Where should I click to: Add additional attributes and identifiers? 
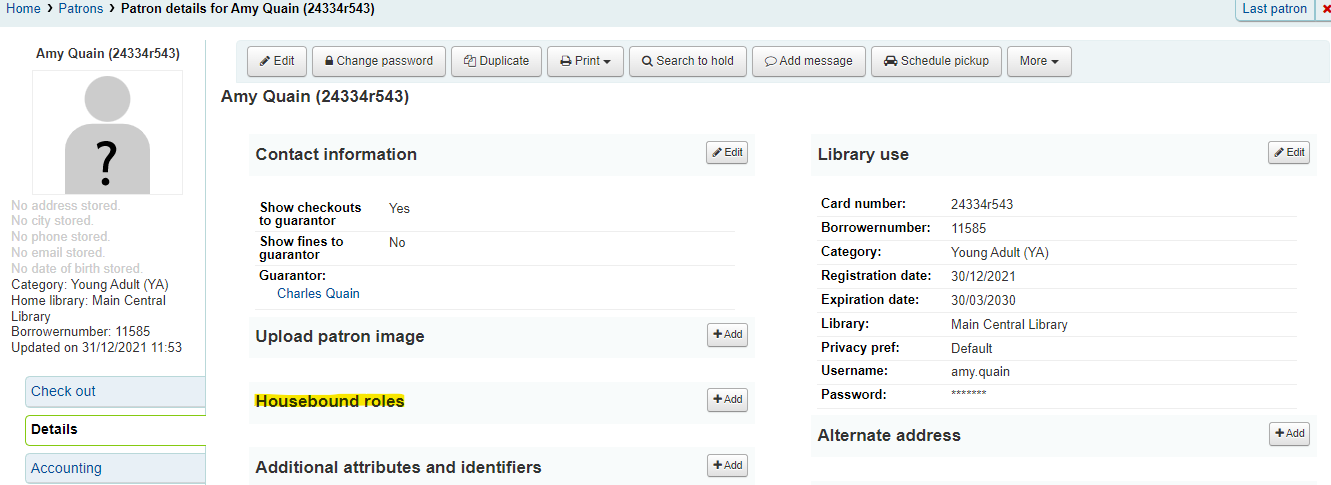727,465
